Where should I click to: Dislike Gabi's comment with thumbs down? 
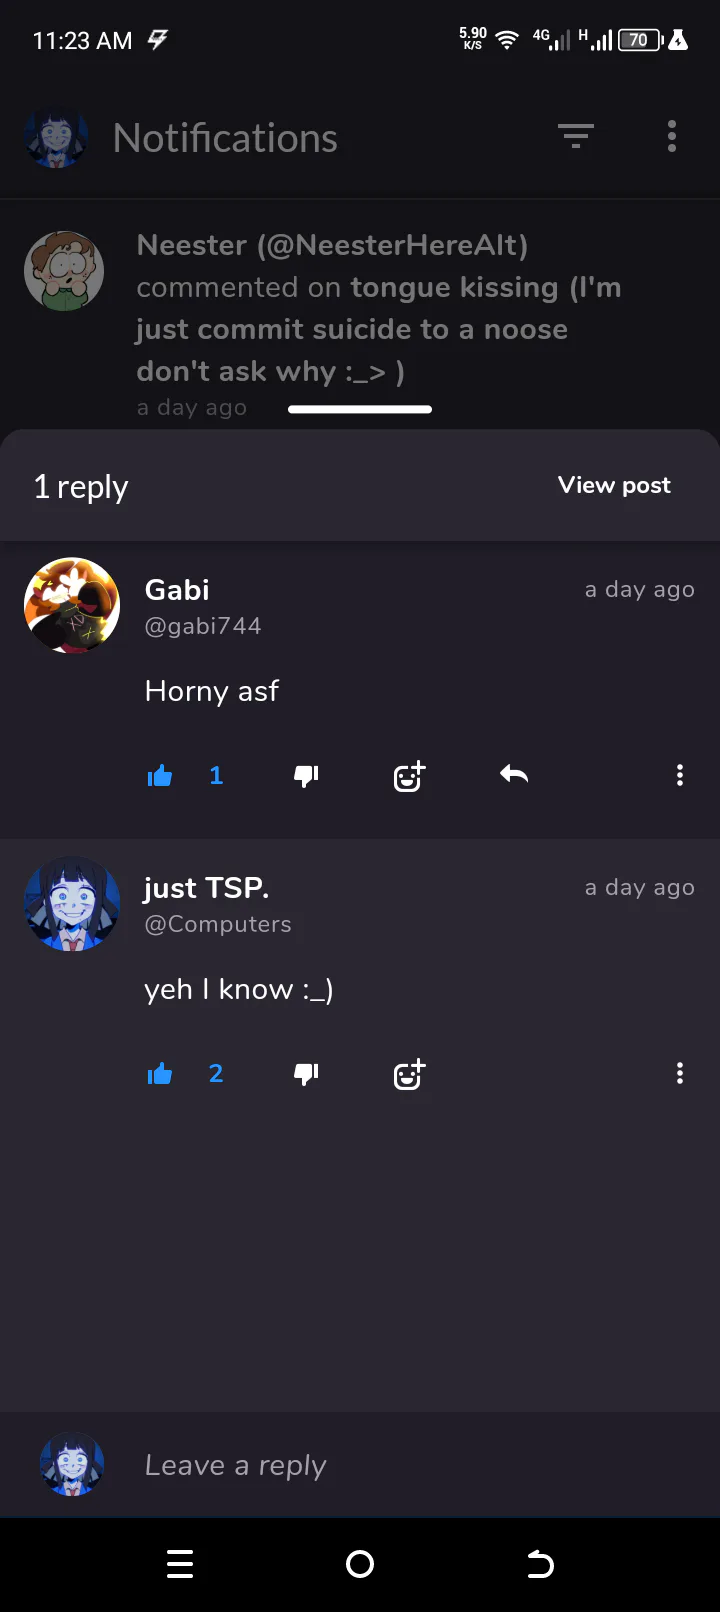point(306,775)
